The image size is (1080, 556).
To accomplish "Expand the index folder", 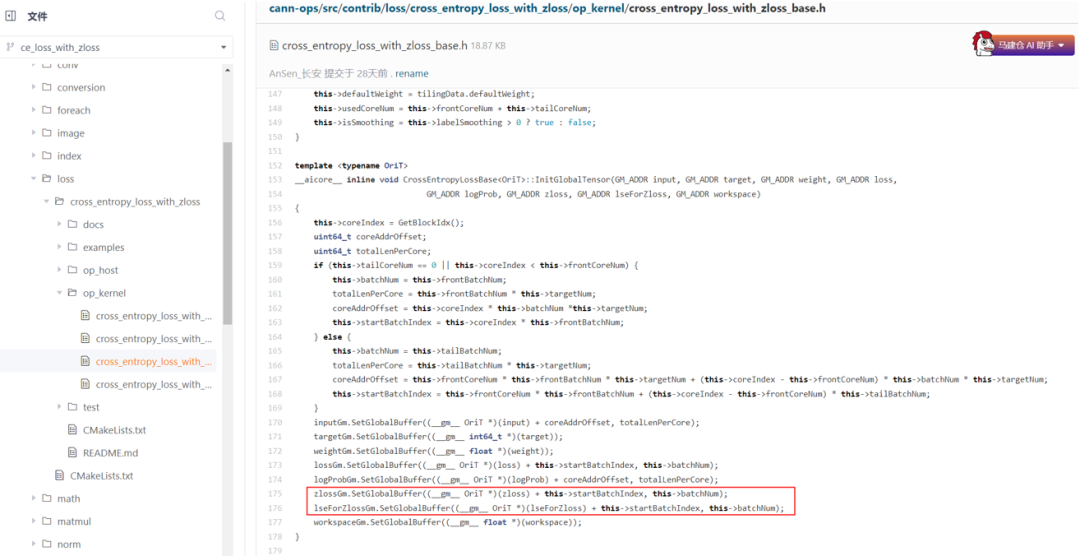I will tap(34, 156).
